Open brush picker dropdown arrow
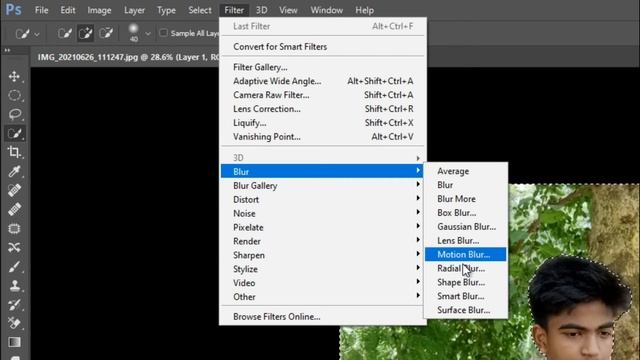Screen dimensions: 640x360 [148, 34]
